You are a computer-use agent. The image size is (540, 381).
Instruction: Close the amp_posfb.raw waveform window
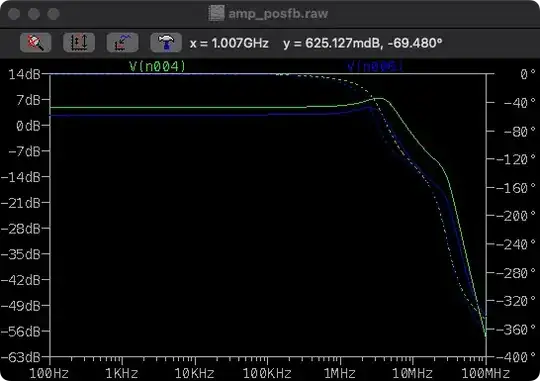(14, 14)
